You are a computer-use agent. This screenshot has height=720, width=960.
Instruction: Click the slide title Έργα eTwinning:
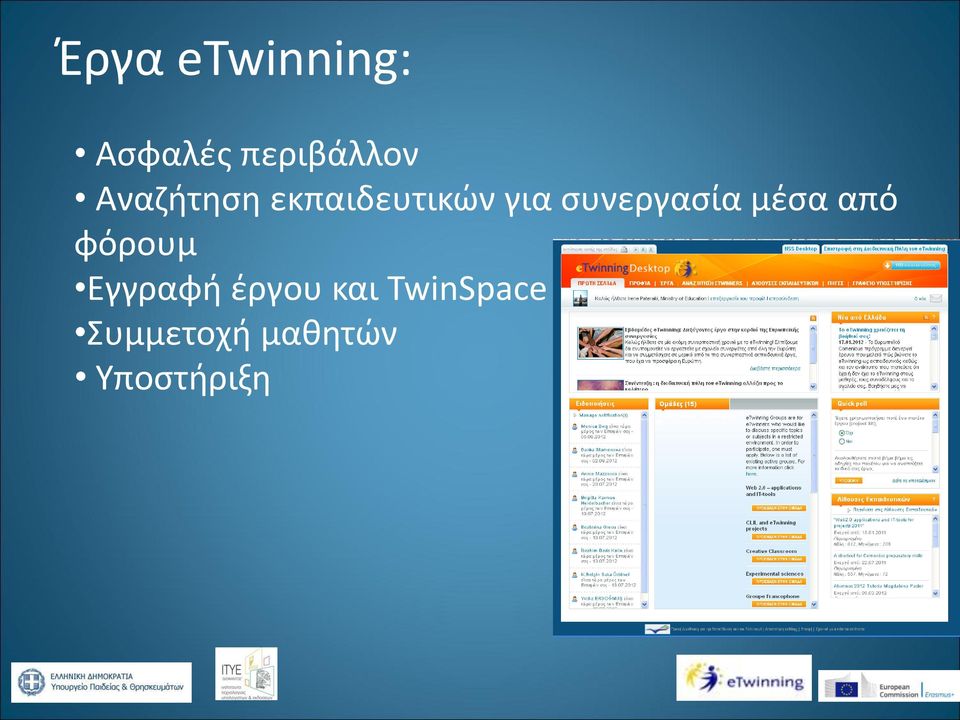[x=234, y=58]
